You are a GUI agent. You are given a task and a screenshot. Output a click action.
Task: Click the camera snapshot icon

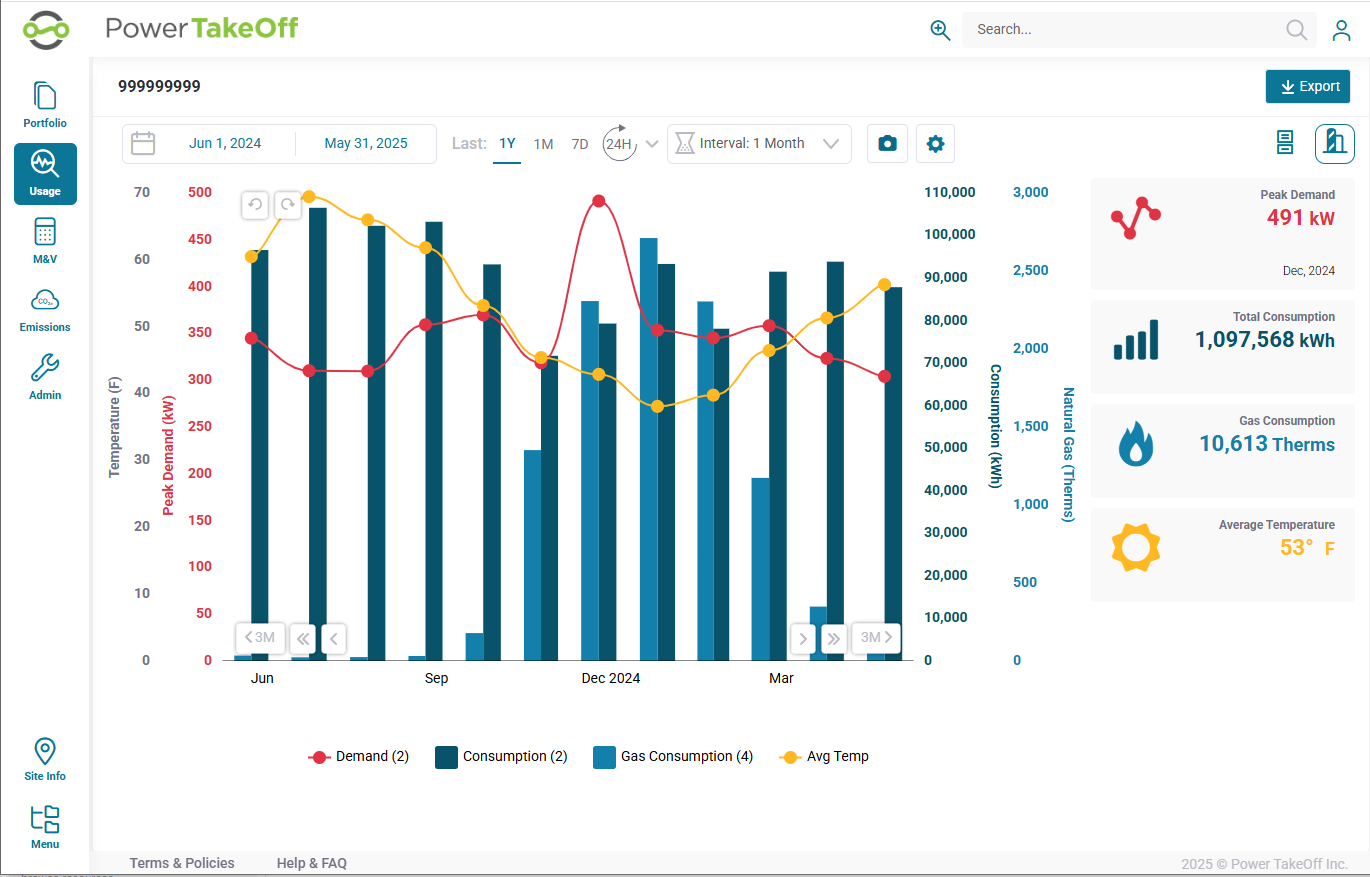point(887,144)
